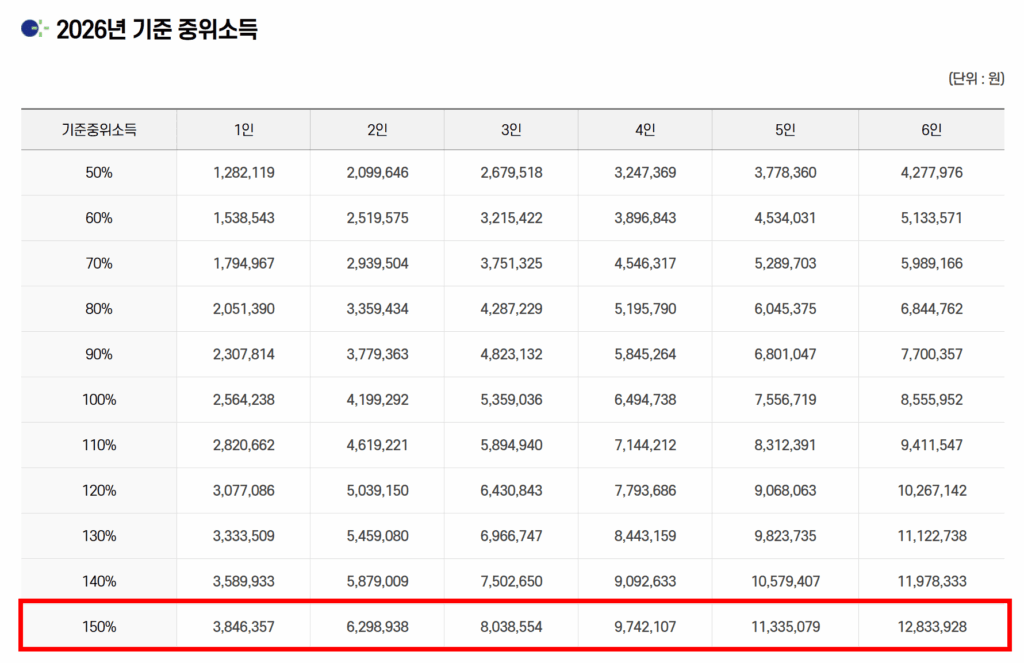The image size is (1024, 663).
Task: Click the cell 3,846,357
Action: tap(244, 626)
